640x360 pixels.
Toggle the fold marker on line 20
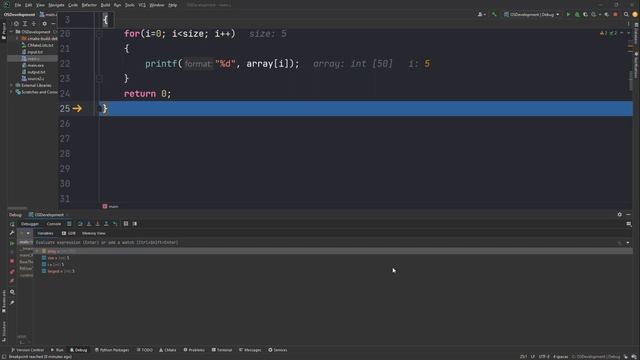click(x=99, y=34)
